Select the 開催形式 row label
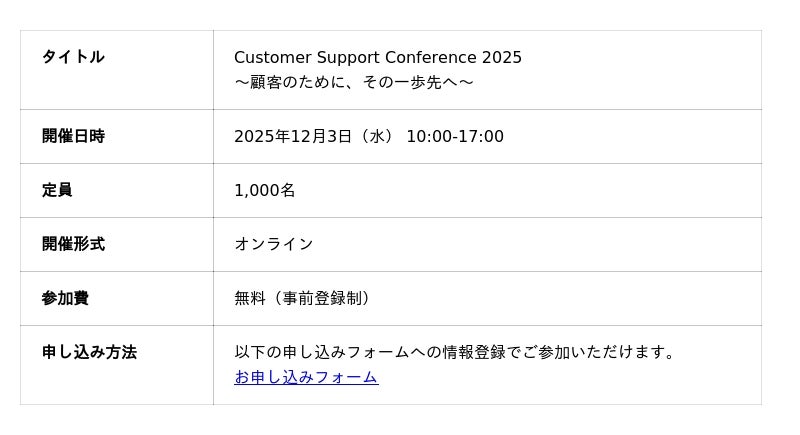This screenshot has height=435, width=800. 73,244
